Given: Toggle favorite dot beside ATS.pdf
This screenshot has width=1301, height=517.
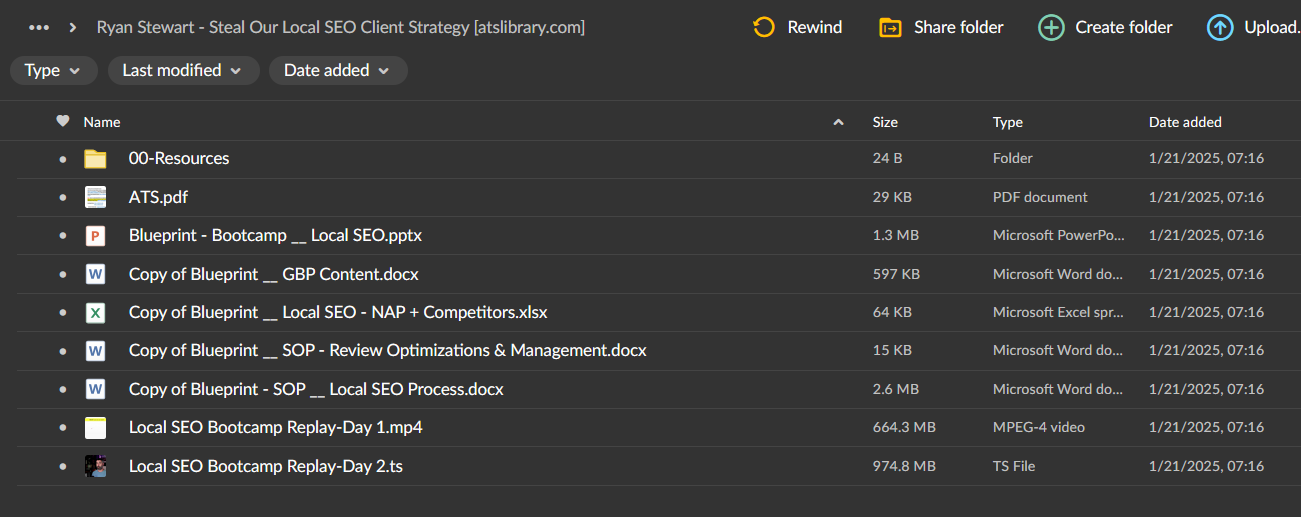Looking at the screenshot, I should (63, 198).
